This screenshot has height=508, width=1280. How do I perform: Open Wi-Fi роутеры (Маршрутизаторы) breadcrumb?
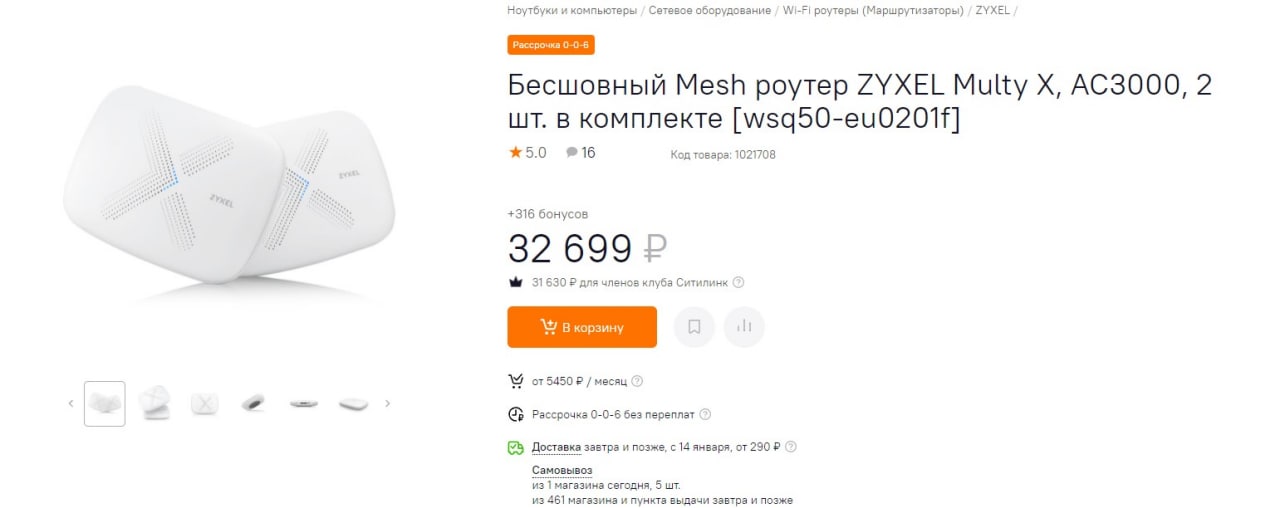873,11
